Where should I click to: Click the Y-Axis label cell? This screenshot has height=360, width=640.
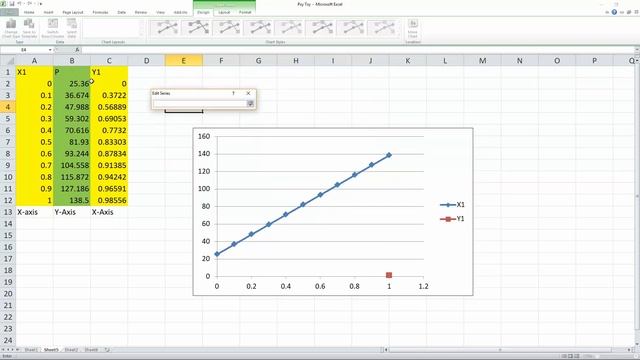(x=72, y=212)
